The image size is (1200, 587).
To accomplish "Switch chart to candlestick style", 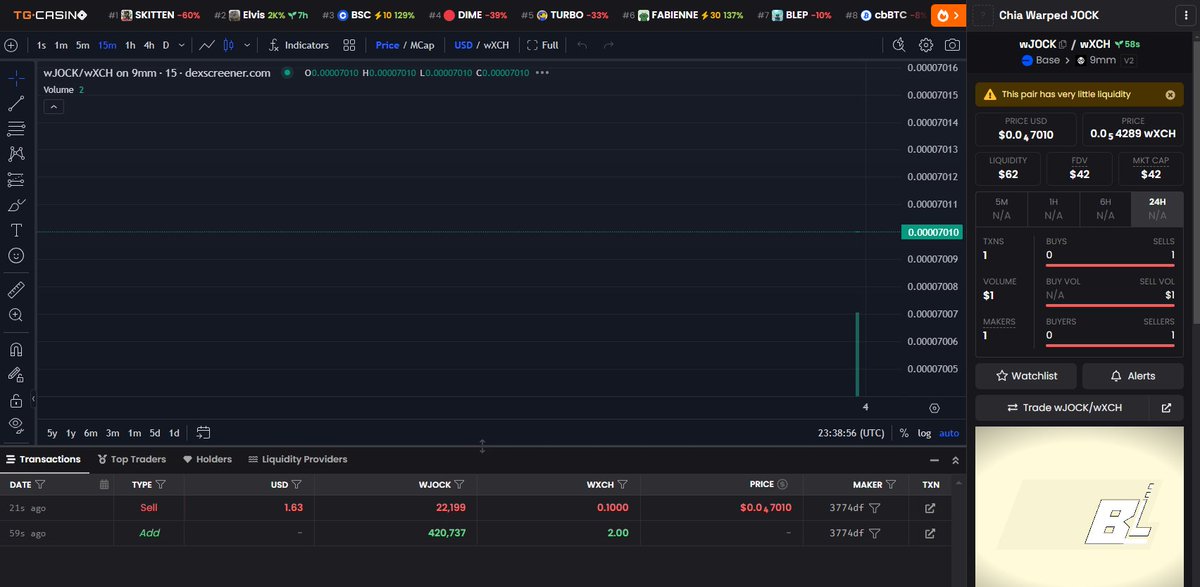I will point(228,45).
